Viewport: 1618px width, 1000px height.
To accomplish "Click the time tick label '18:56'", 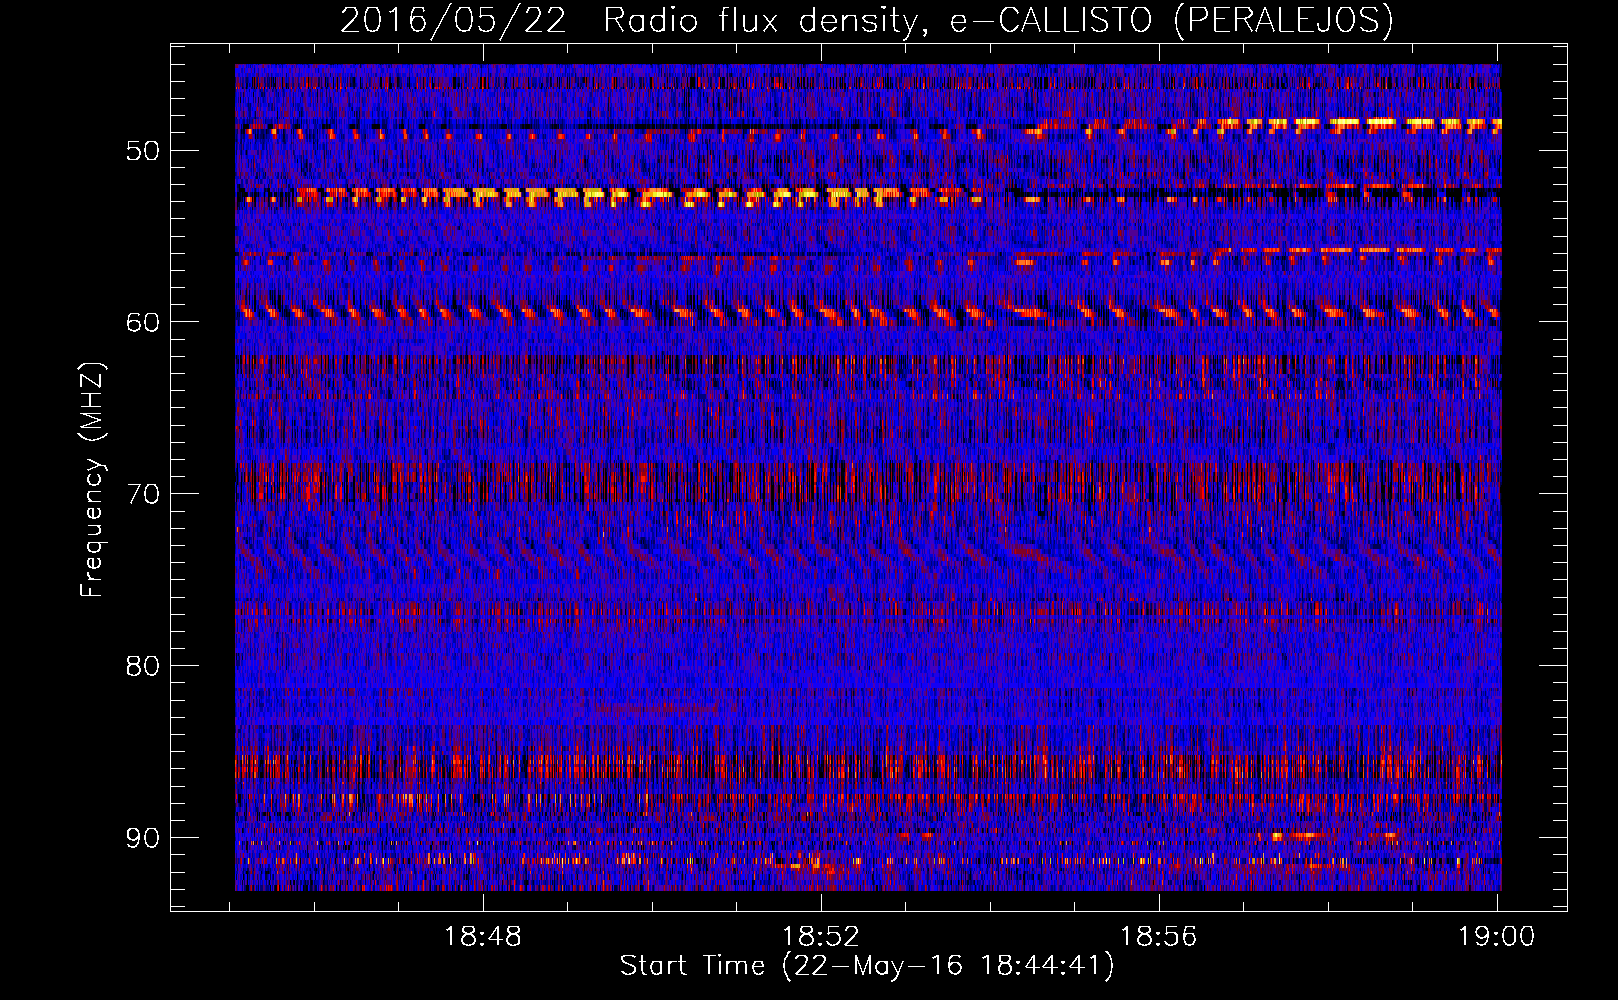I will click(x=1159, y=937).
